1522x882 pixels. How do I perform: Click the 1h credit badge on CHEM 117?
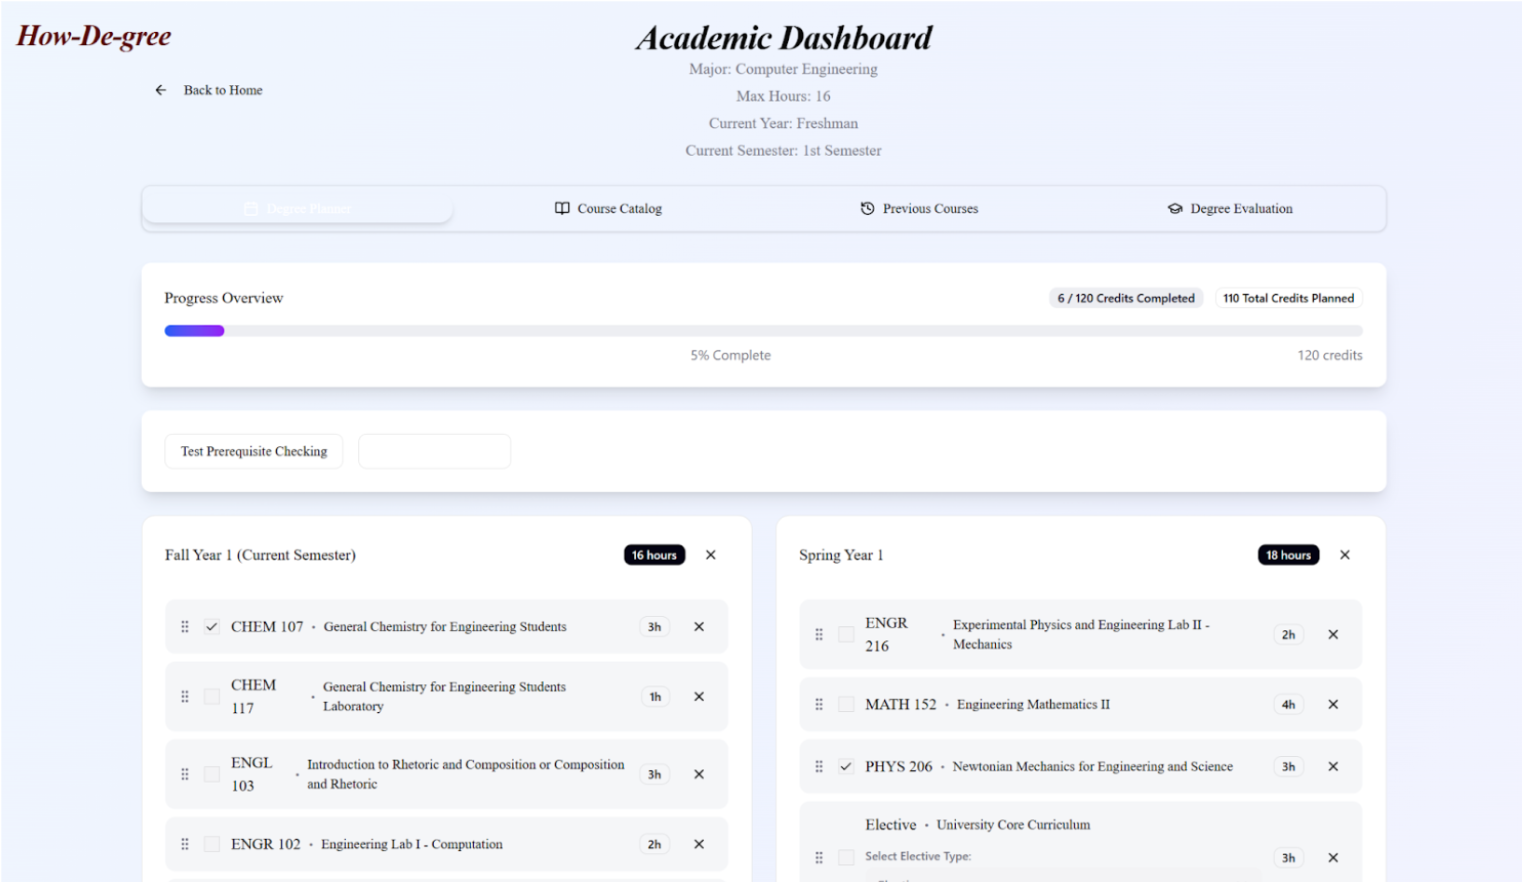(x=655, y=697)
